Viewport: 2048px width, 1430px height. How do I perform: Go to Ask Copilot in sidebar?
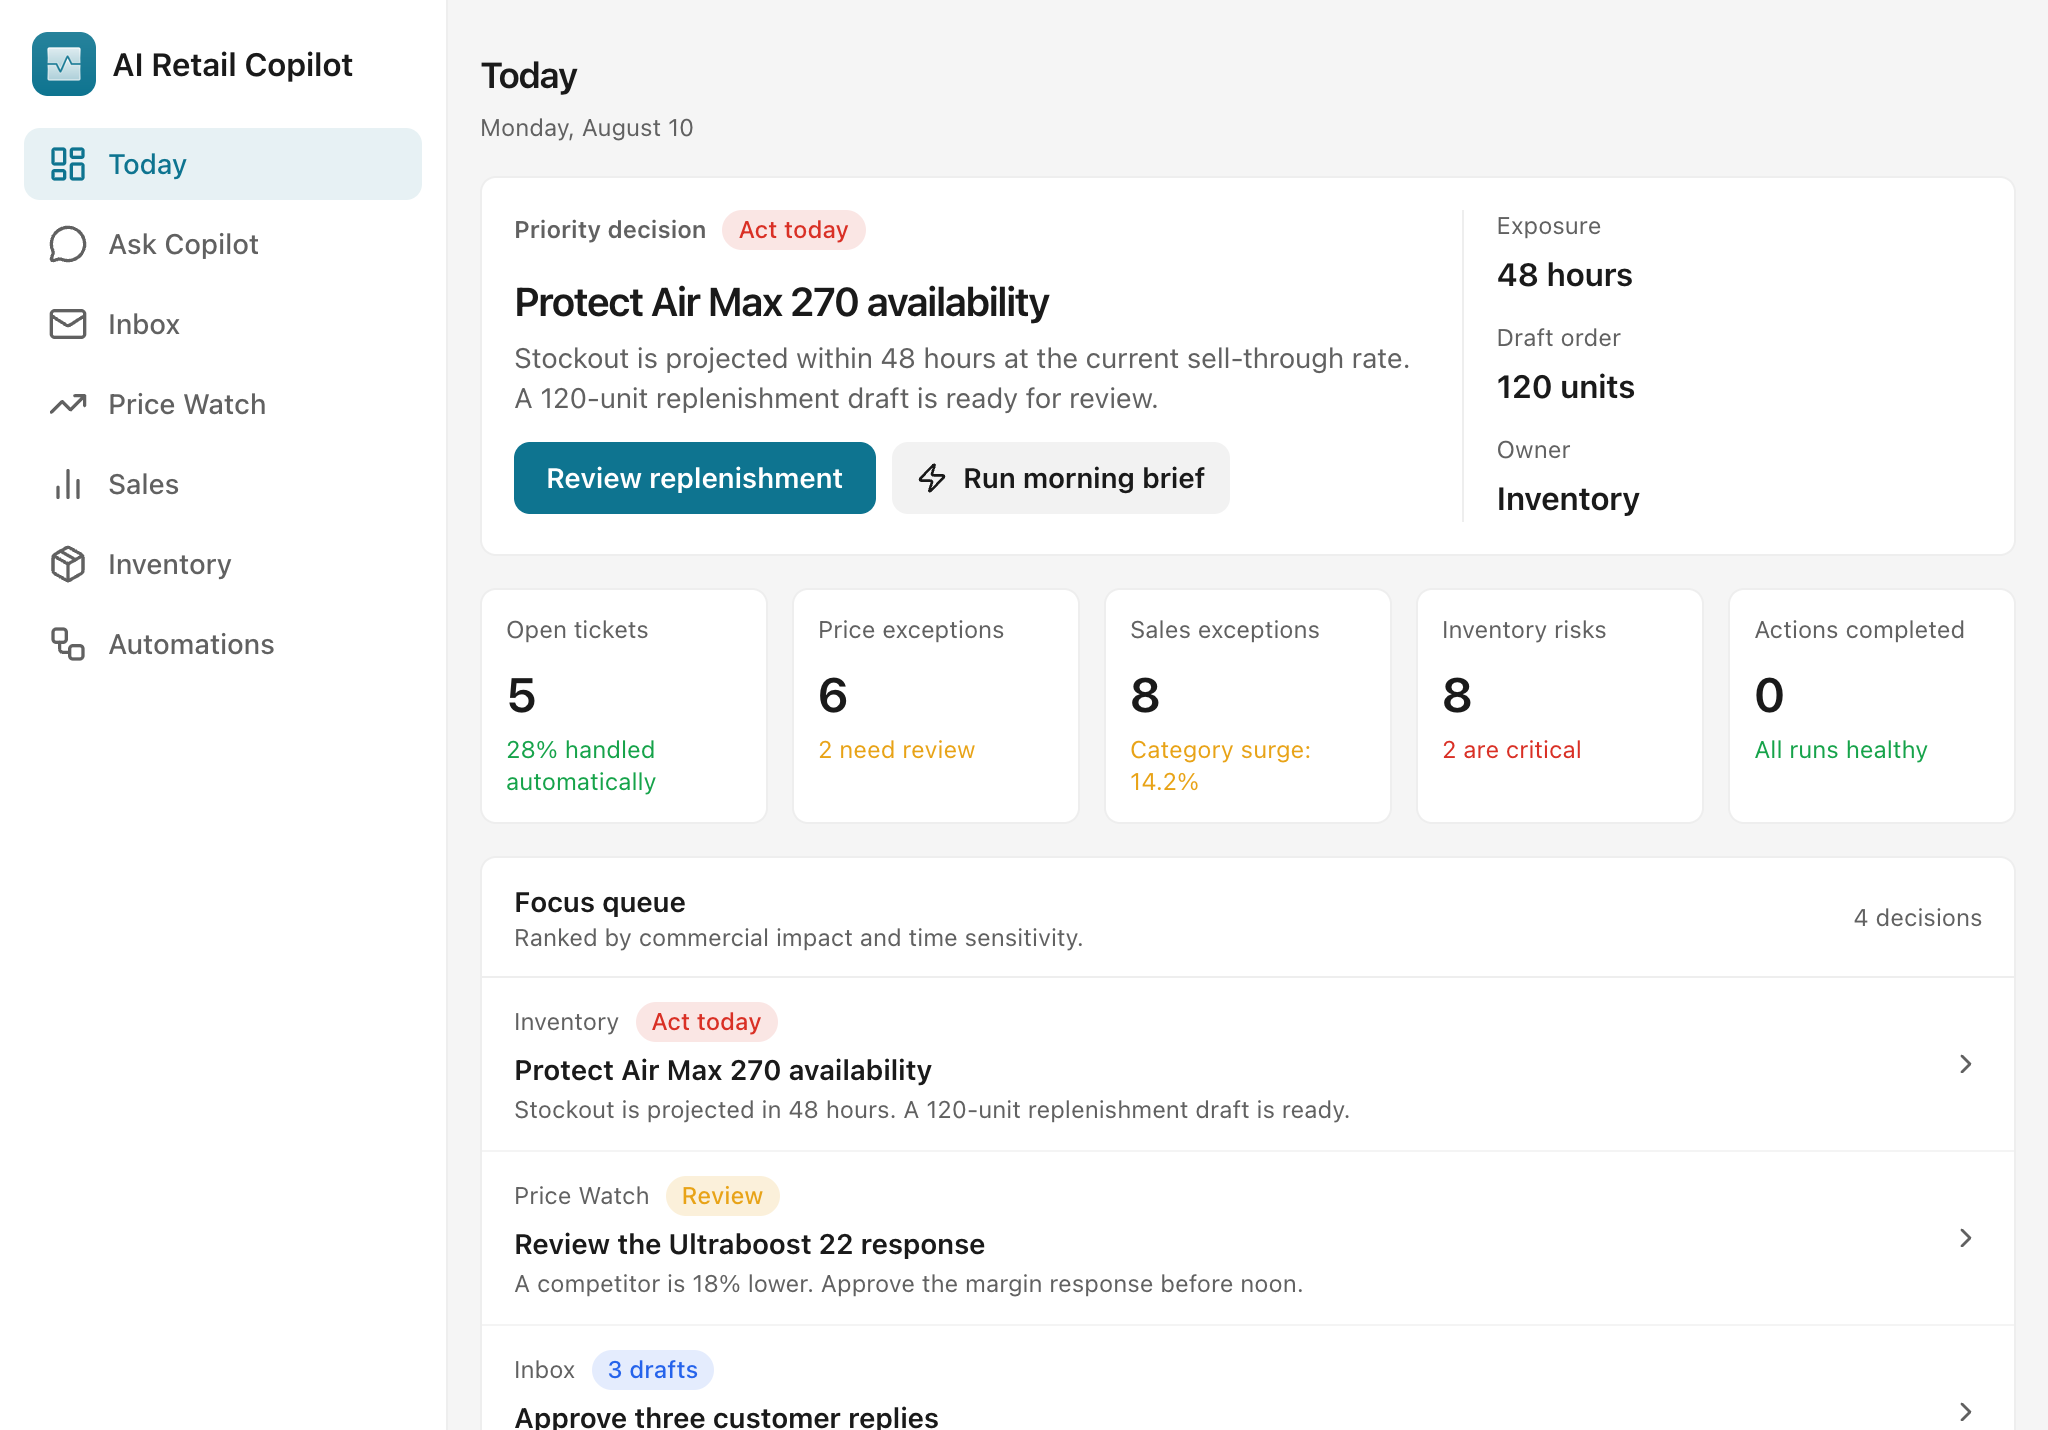223,244
